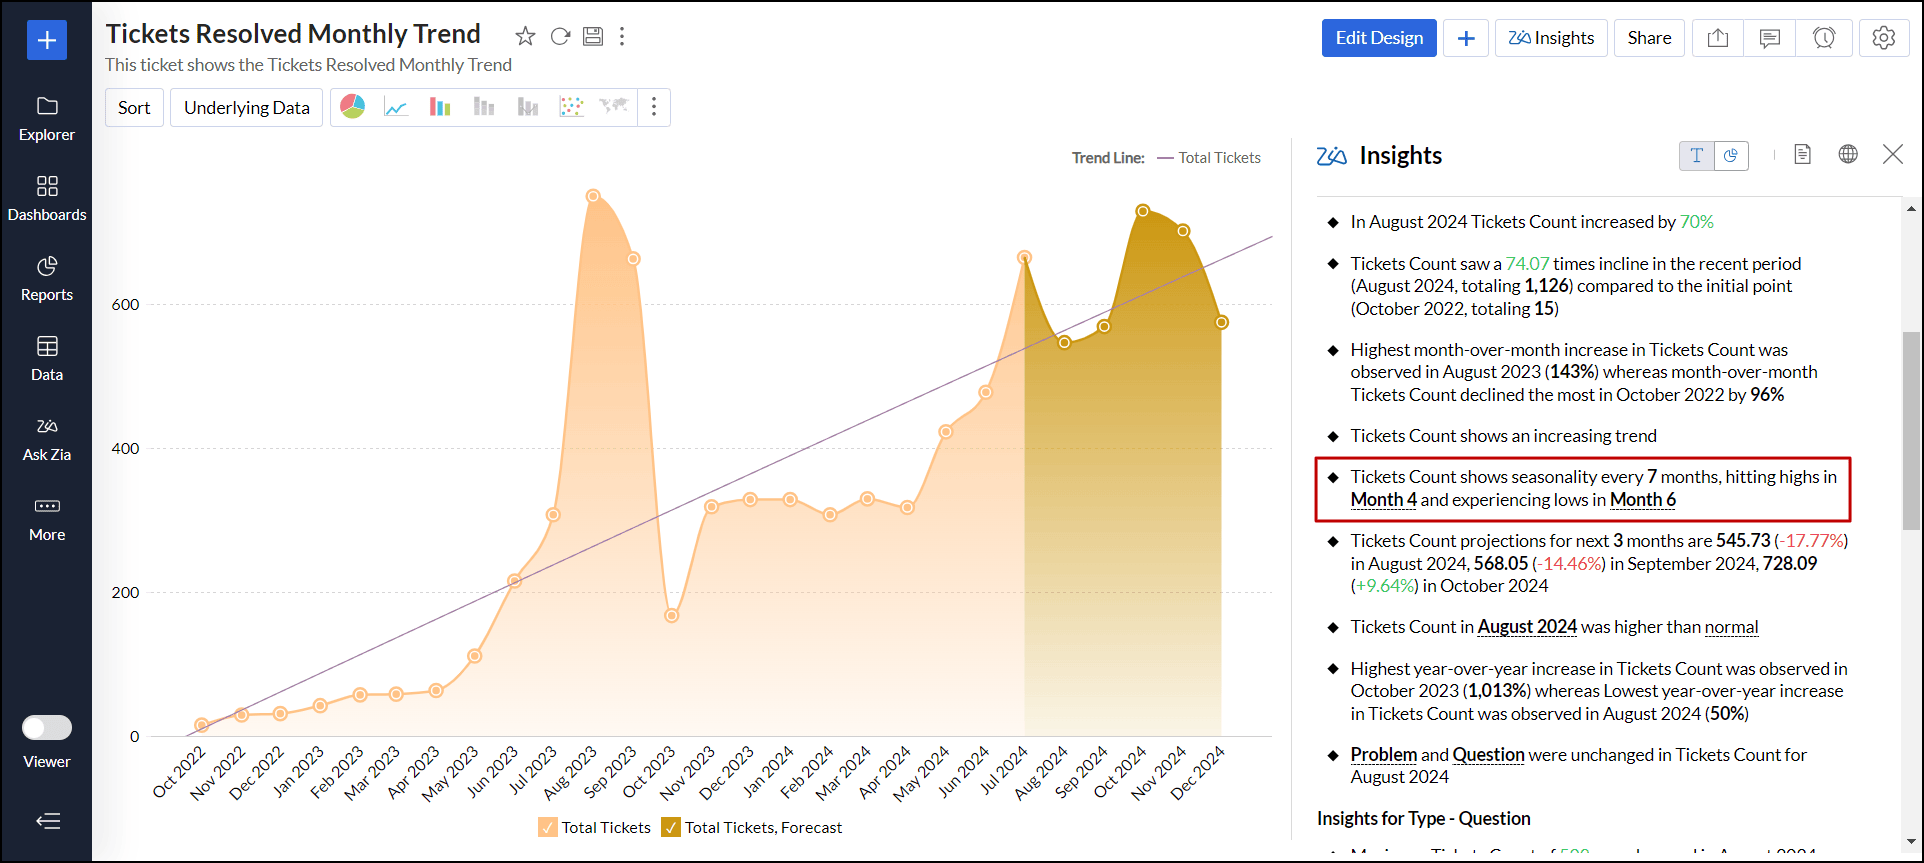Click the Edit Design button

coord(1379,38)
